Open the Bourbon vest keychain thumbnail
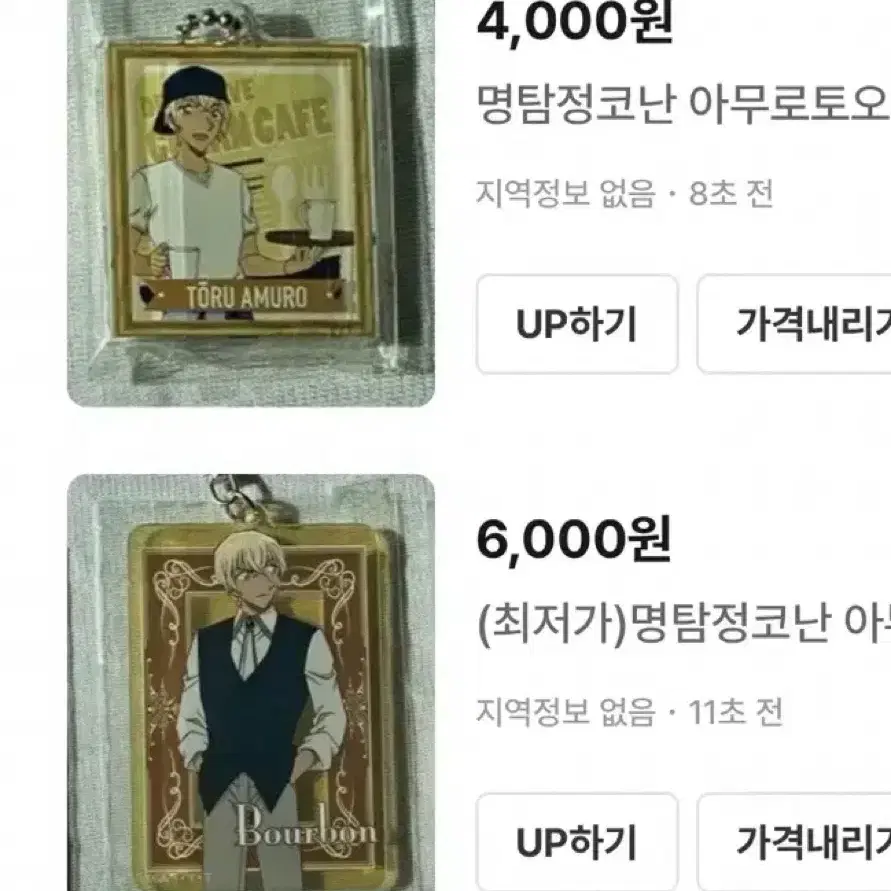 pyautogui.click(x=251, y=682)
